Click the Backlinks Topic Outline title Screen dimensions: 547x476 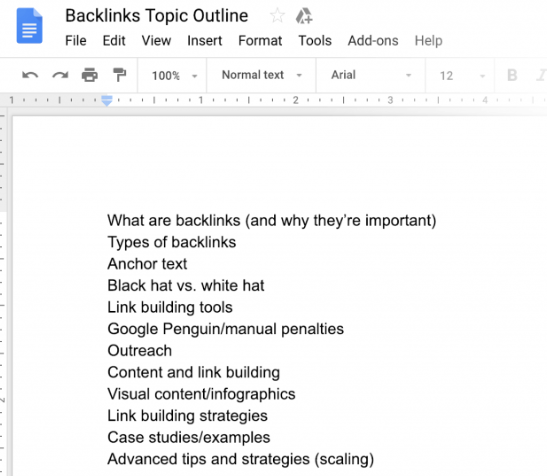157,16
